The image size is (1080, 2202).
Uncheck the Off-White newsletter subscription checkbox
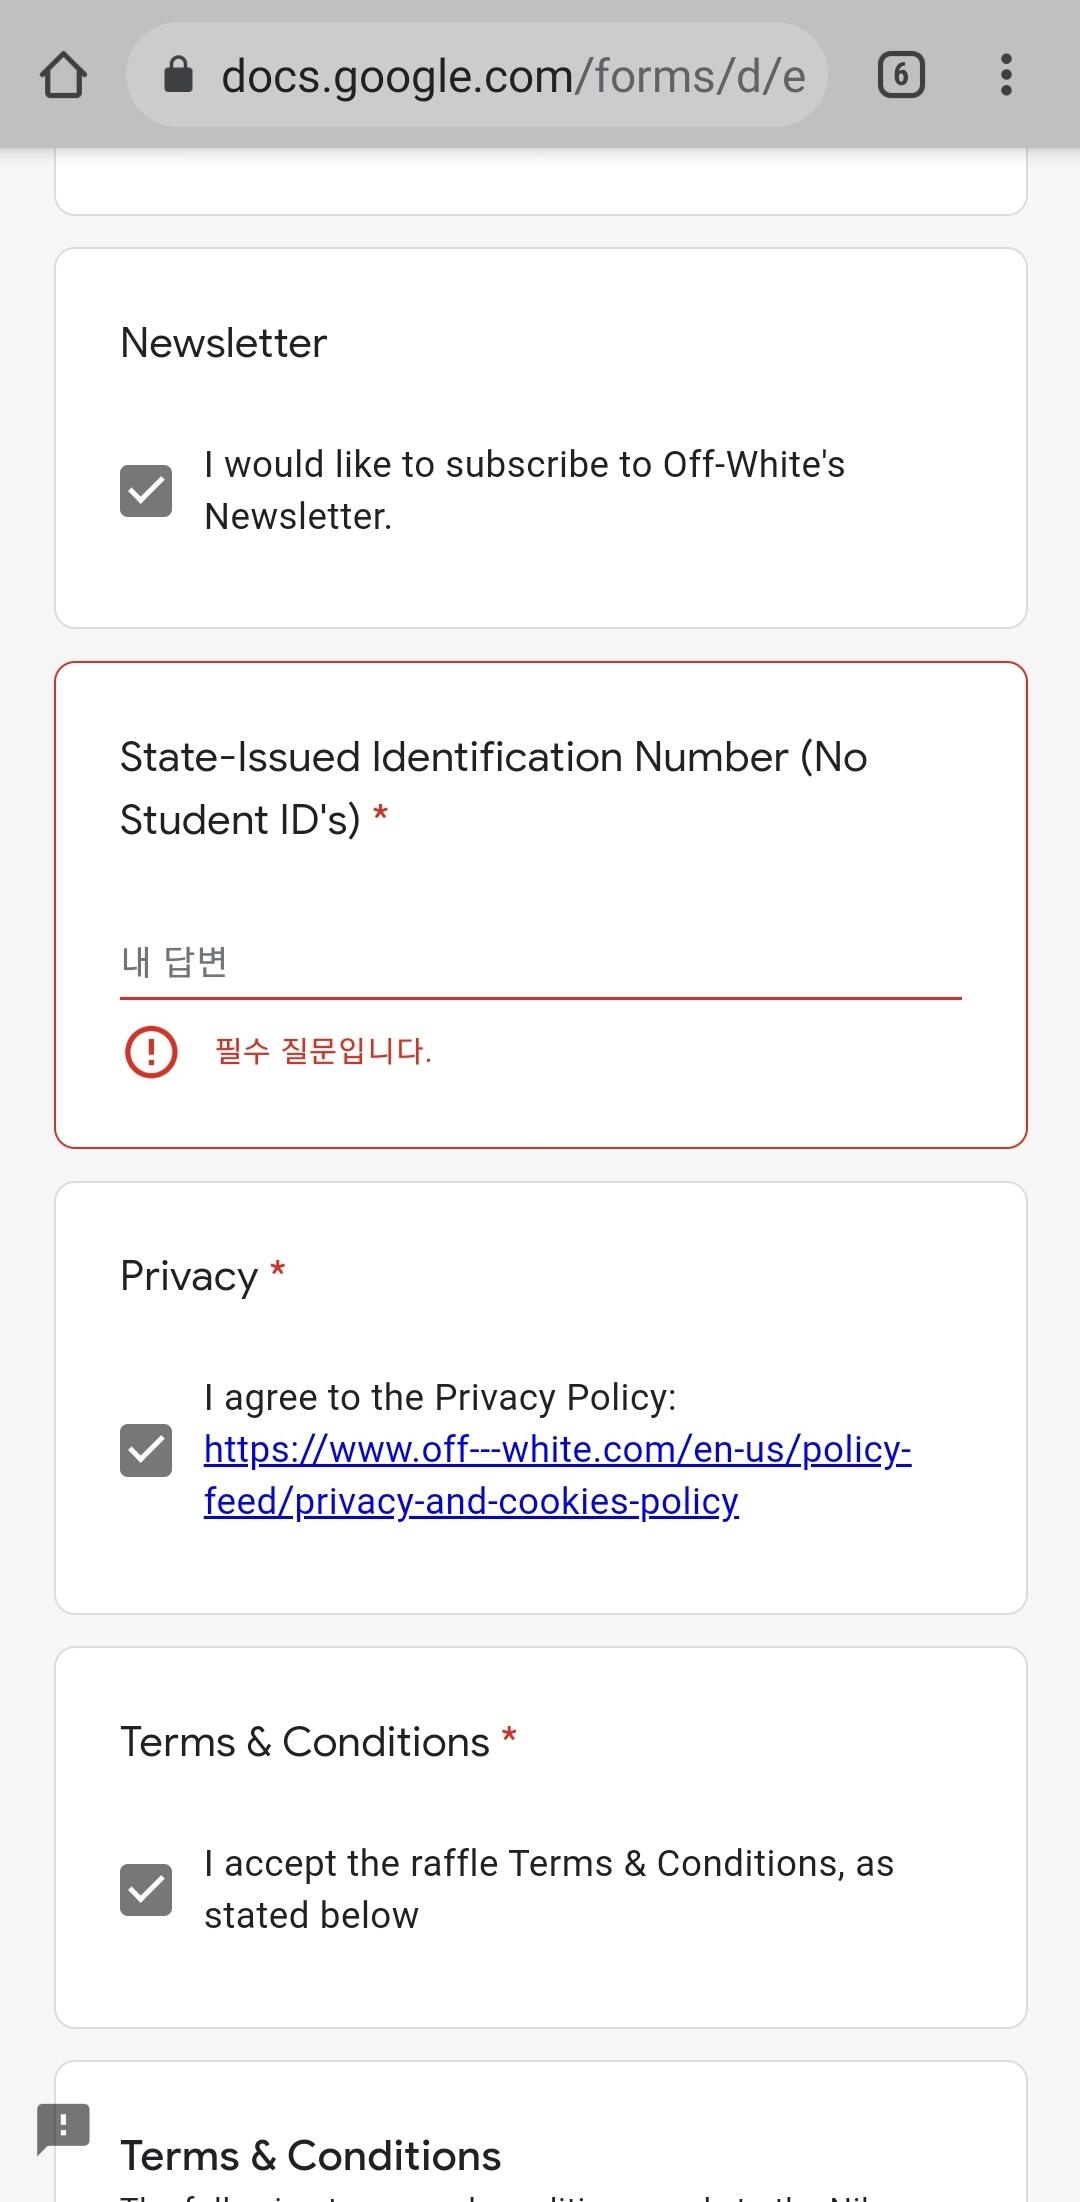coord(146,491)
